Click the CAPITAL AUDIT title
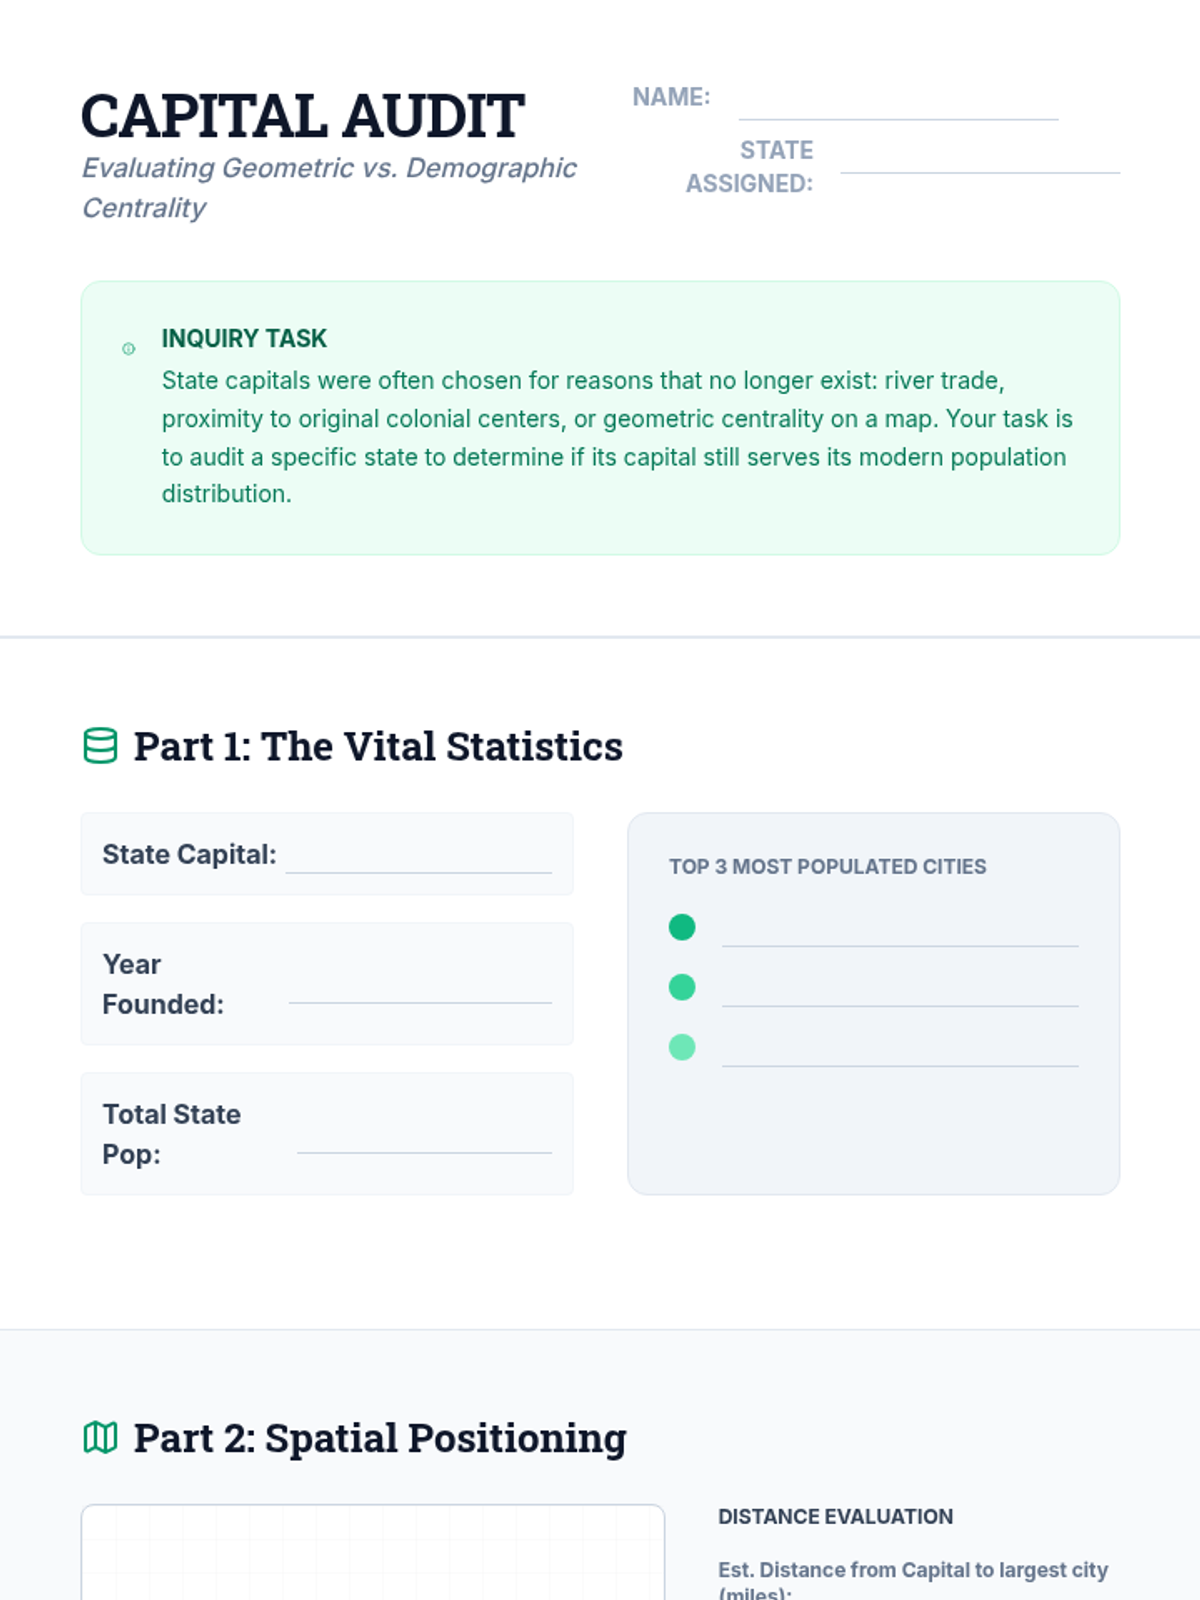1200x1600 pixels. 302,116
